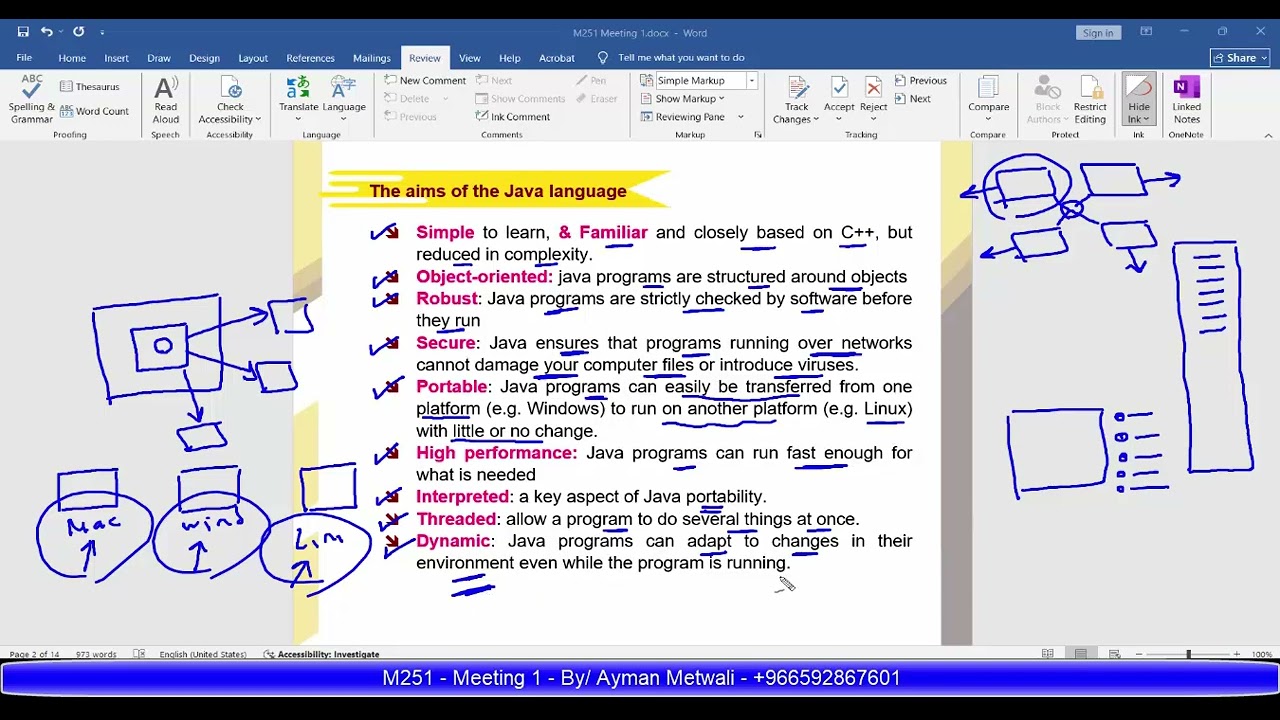This screenshot has width=1280, height=720.
Task: Switch to the Mailings tab
Action: pyautogui.click(x=371, y=58)
